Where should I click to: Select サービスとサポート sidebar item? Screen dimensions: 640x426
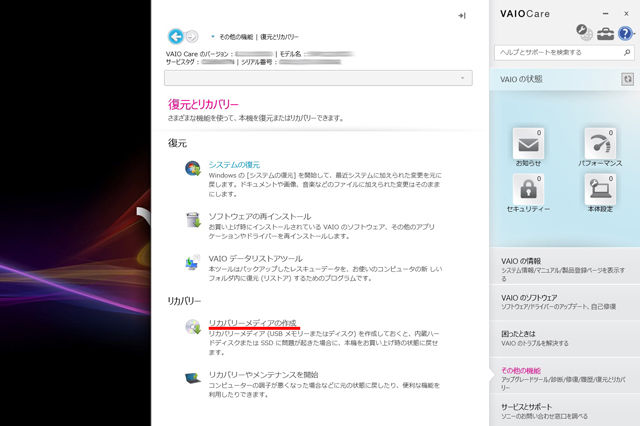click(x=564, y=411)
